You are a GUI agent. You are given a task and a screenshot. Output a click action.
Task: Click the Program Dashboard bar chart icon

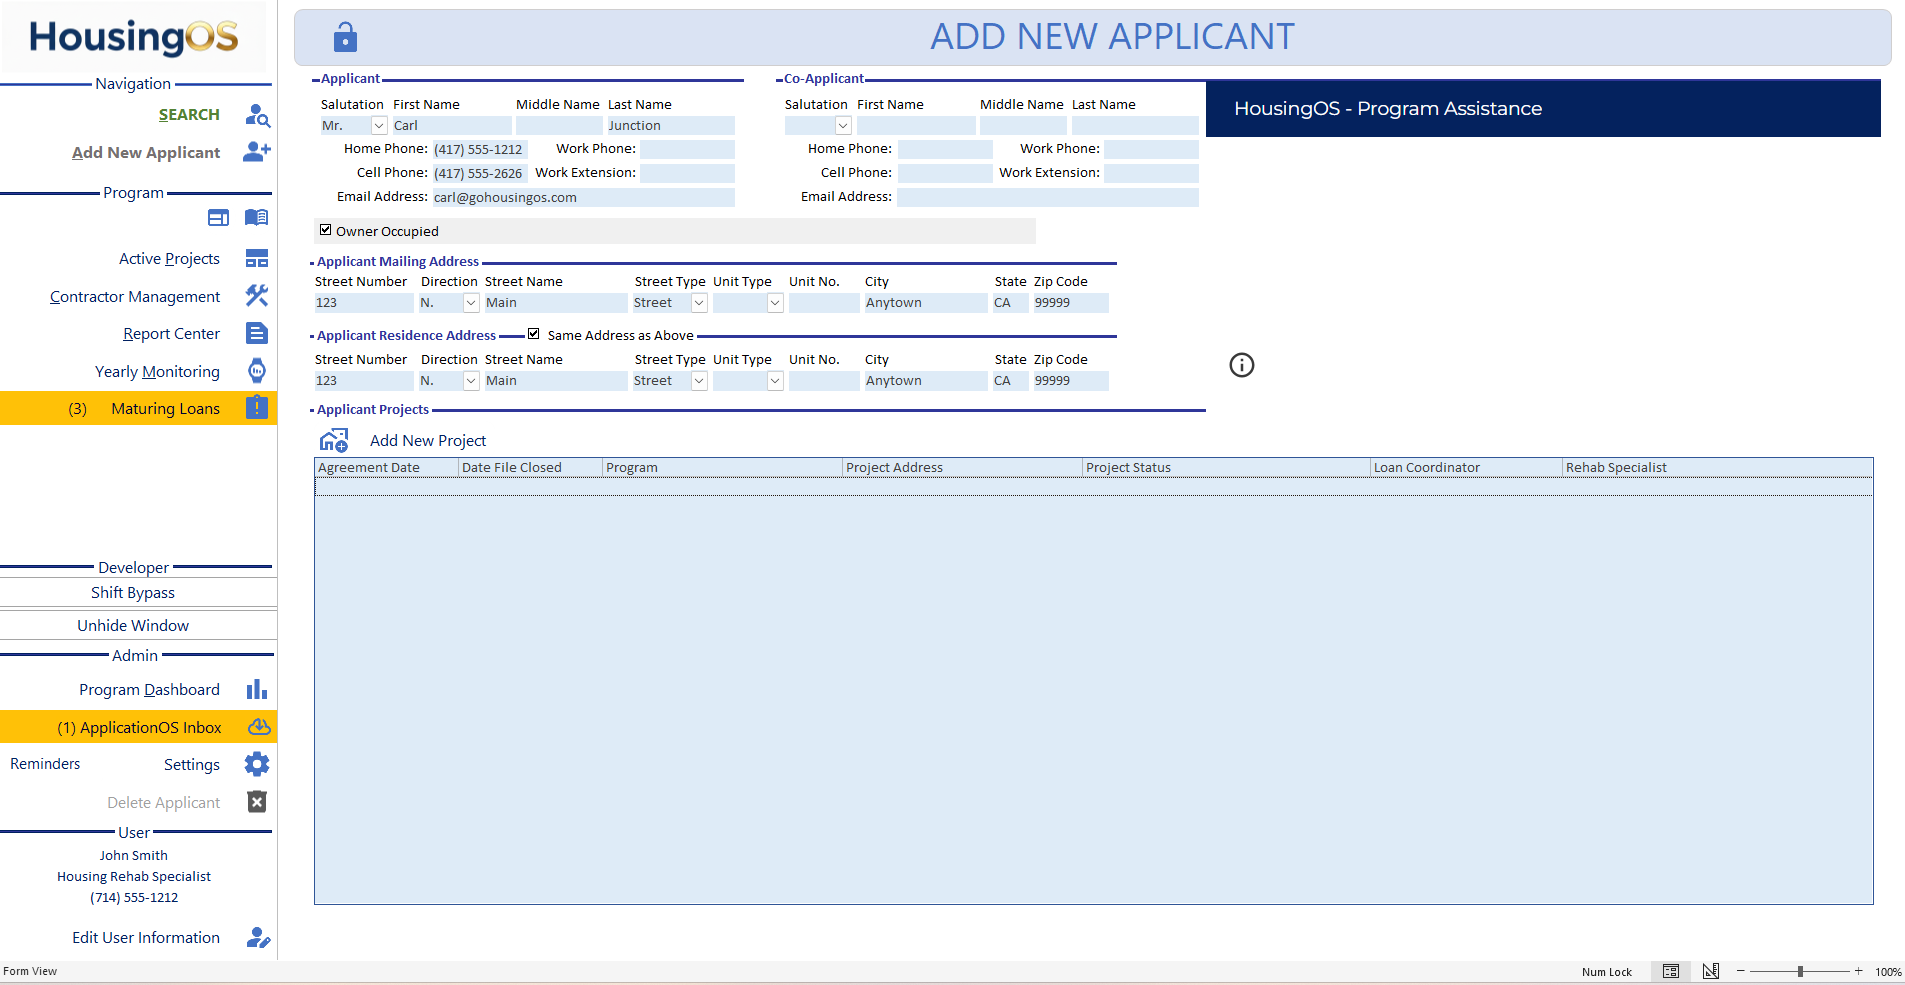coord(257,689)
